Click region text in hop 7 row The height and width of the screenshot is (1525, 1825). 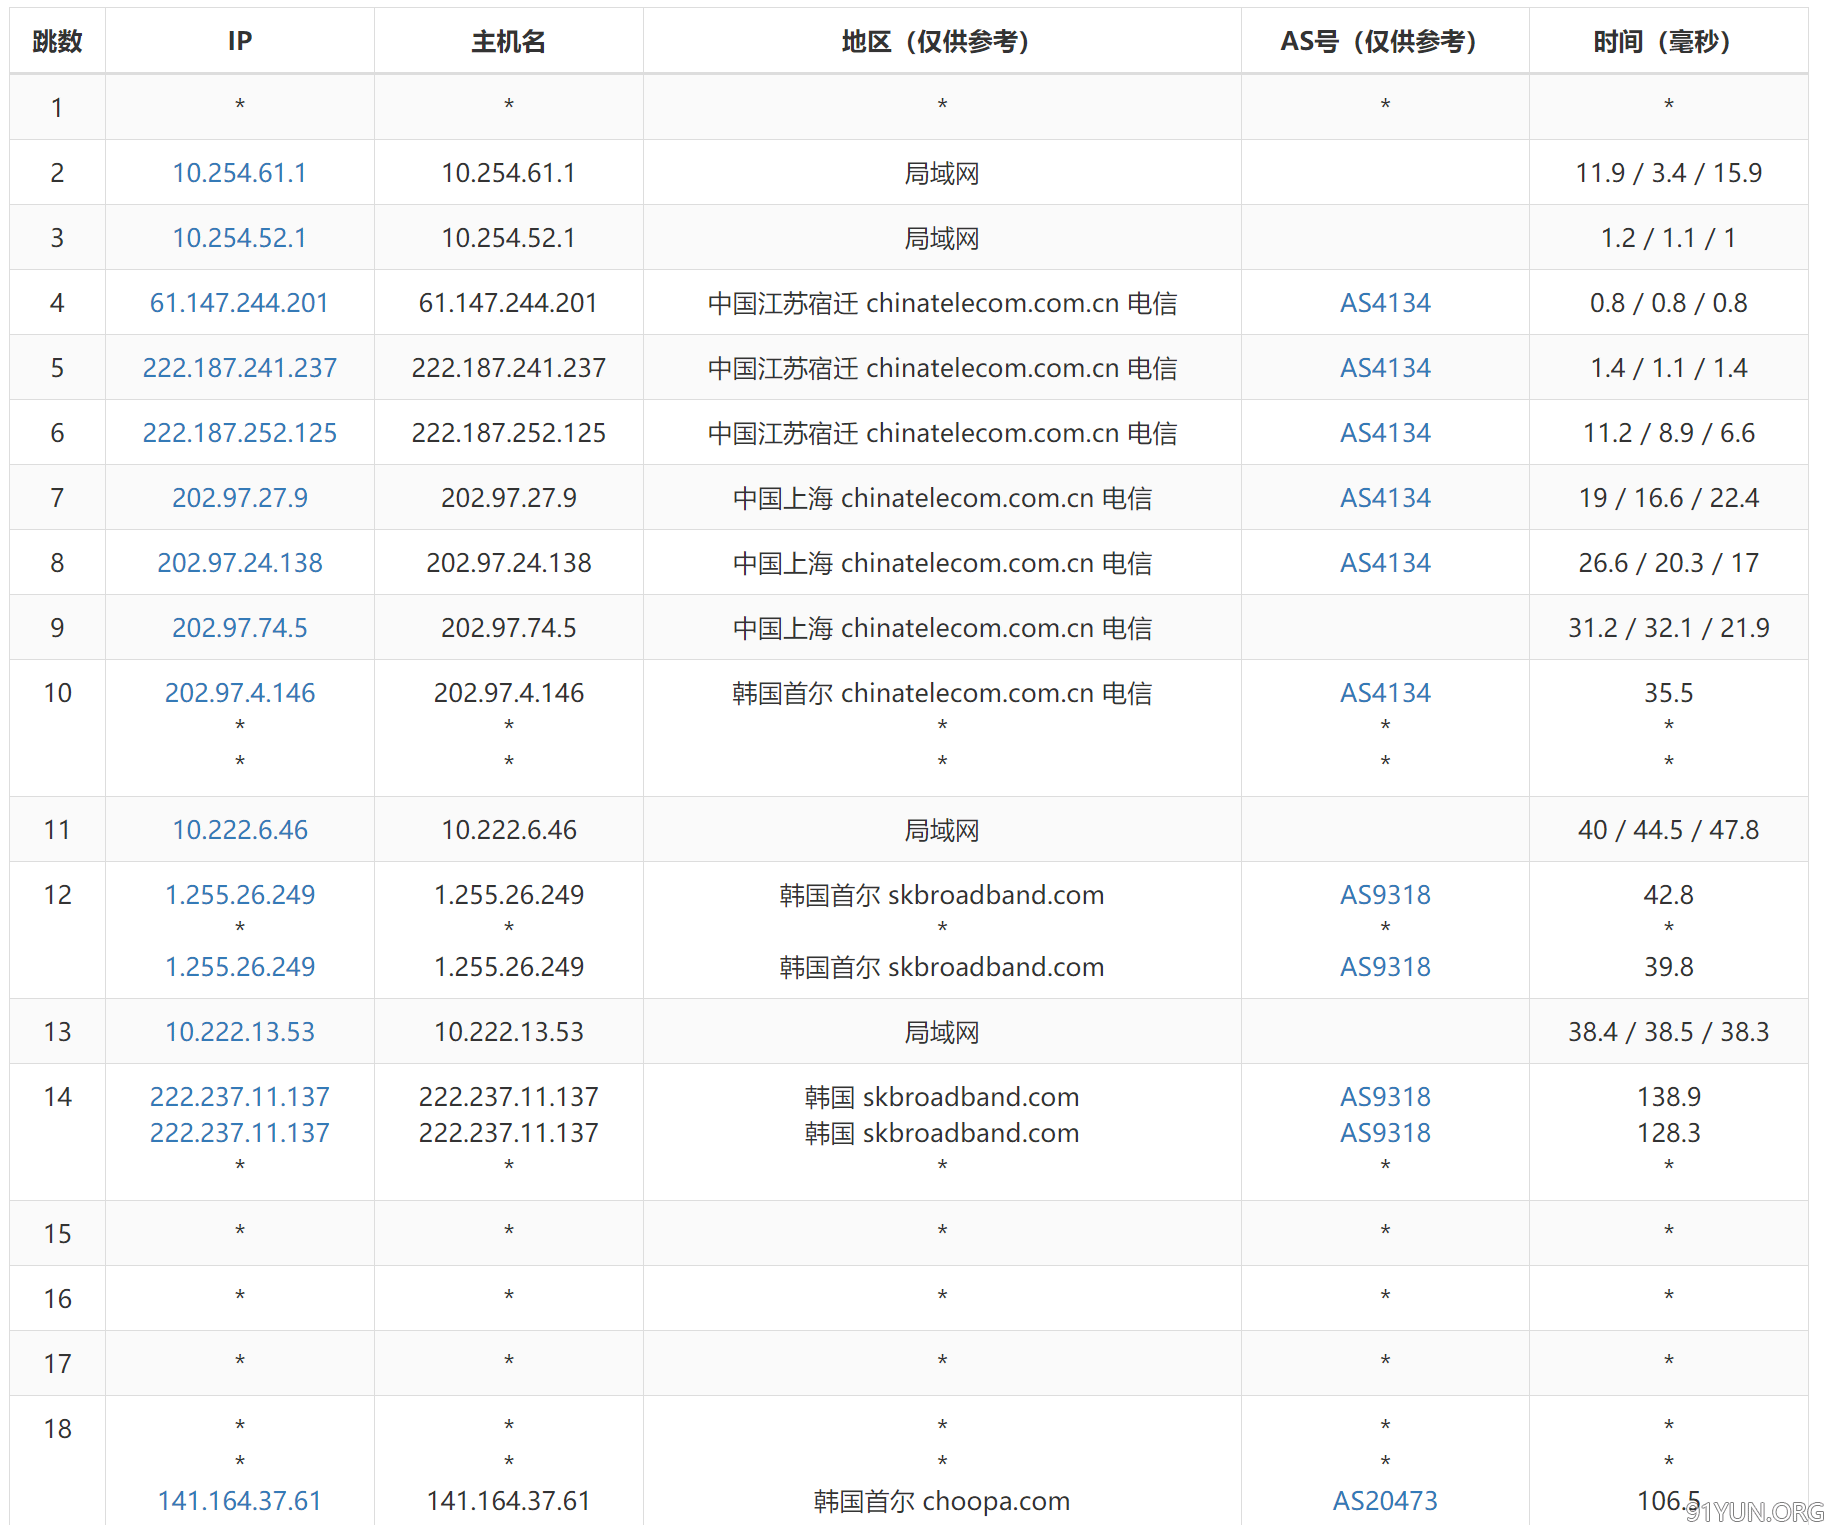941,498
